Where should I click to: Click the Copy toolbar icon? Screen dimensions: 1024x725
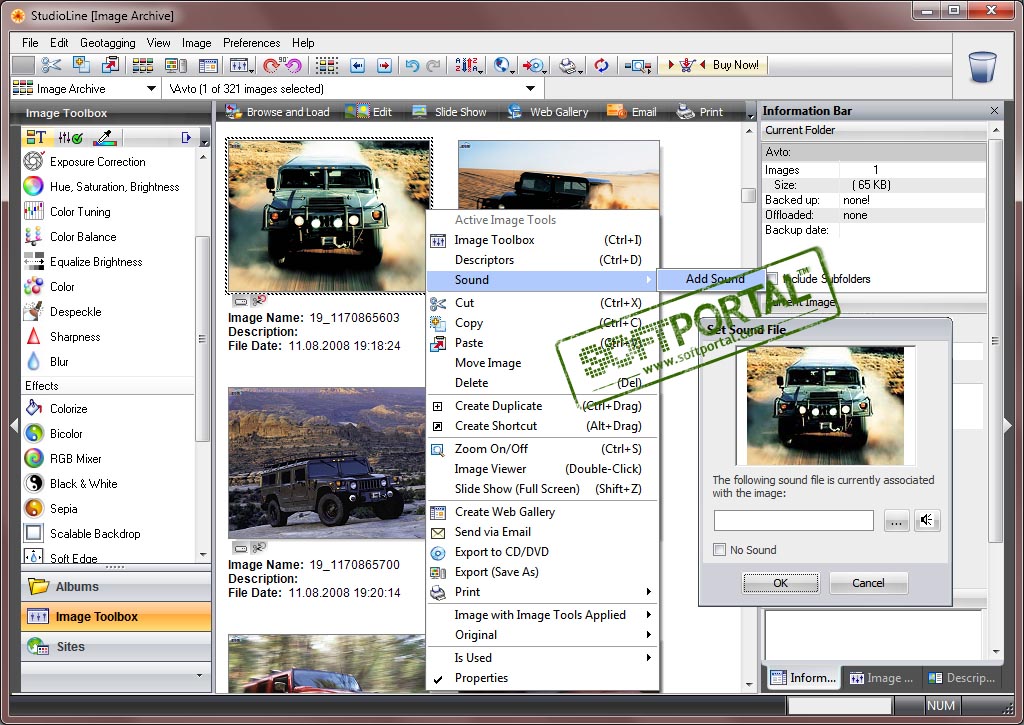click(x=81, y=65)
